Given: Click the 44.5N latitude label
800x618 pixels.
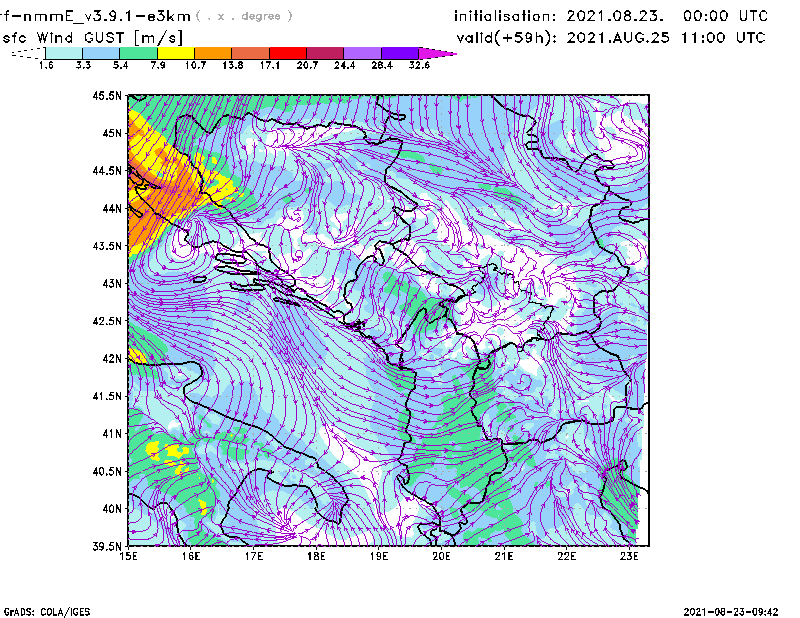Looking at the screenshot, I should (x=107, y=170).
